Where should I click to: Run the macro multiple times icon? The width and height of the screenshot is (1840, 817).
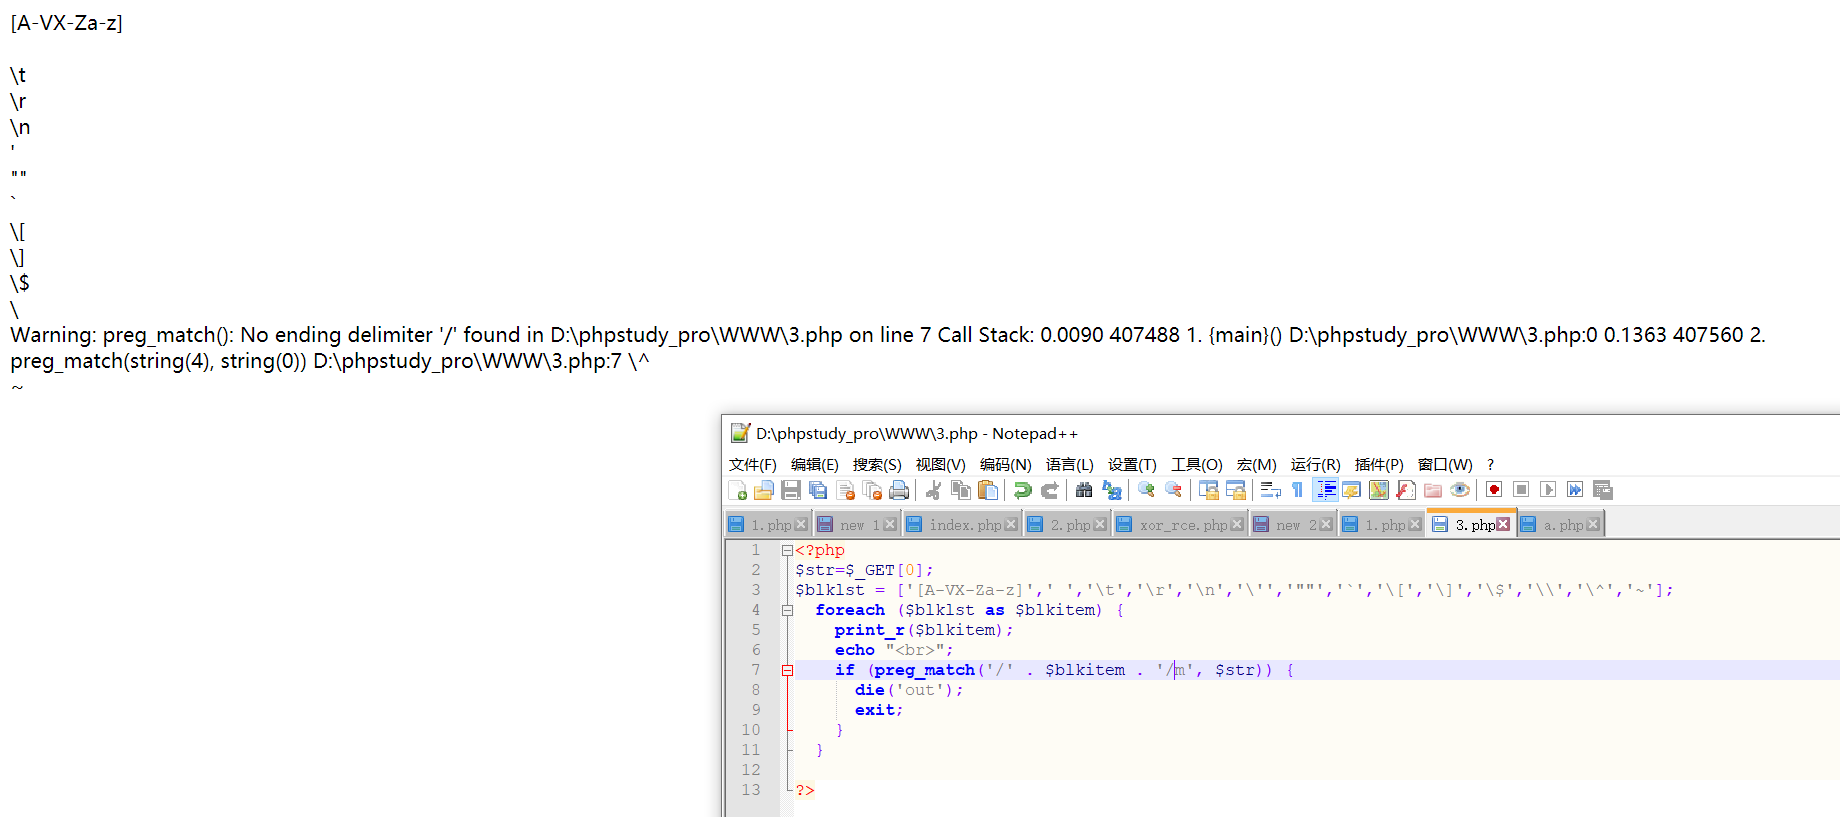point(1575,490)
